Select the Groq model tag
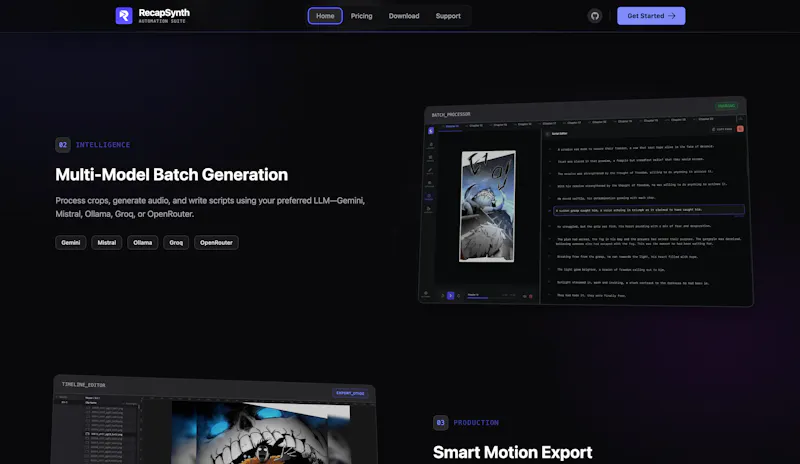 point(176,242)
